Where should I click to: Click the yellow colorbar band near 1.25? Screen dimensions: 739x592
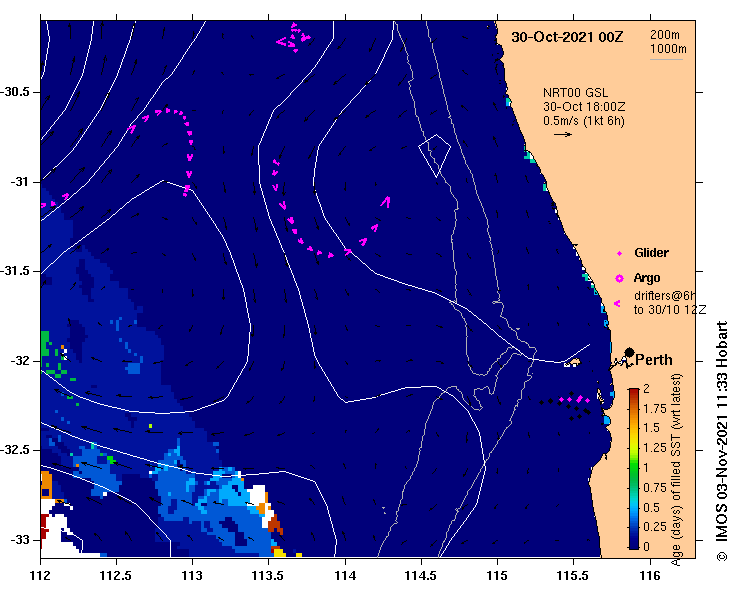pyautogui.click(x=633, y=448)
